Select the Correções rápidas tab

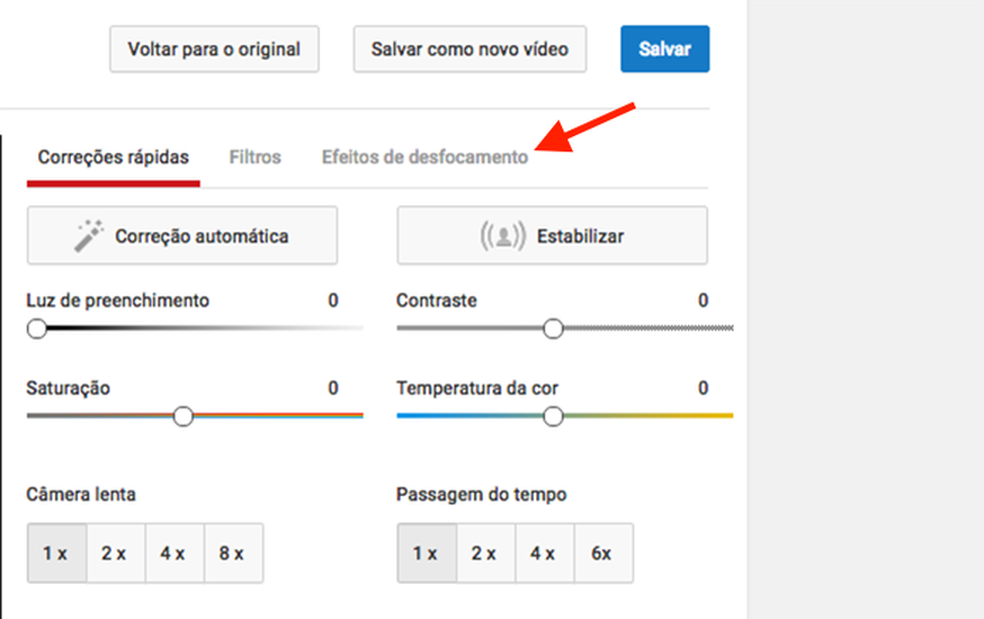point(112,156)
